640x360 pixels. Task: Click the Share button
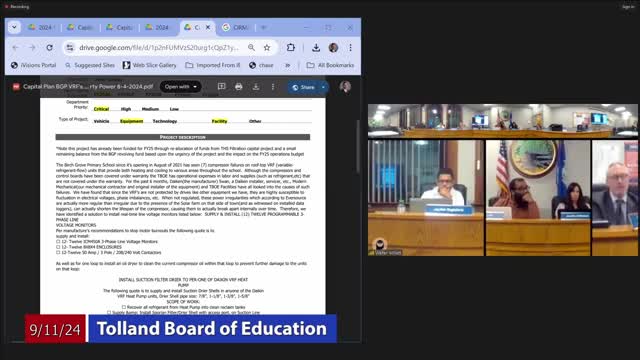[x=304, y=87]
